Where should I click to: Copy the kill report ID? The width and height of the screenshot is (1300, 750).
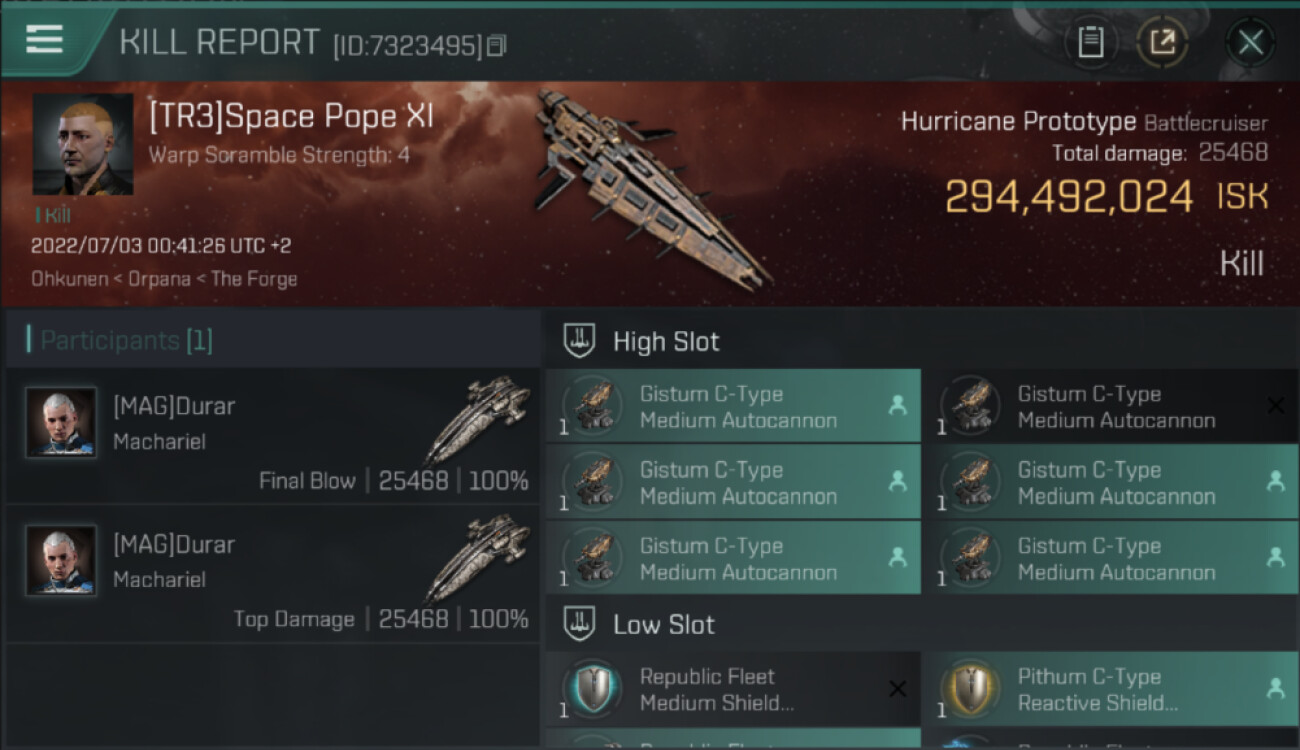[x=497, y=45]
